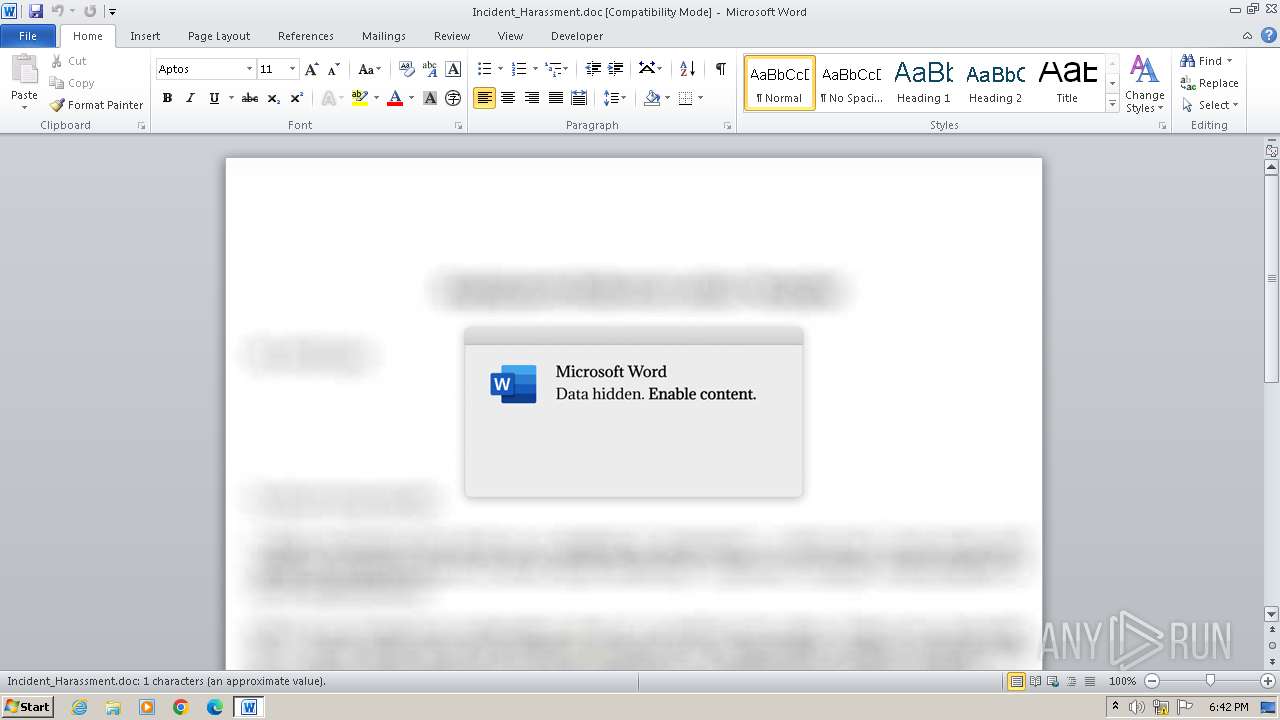The image size is (1280, 720).
Task: Click the Paste icon
Action: pyautogui.click(x=24, y=70)
